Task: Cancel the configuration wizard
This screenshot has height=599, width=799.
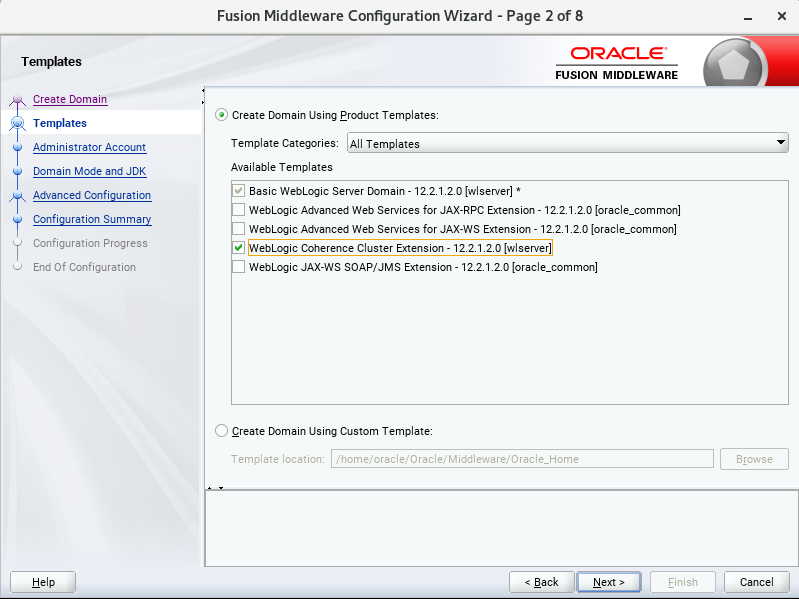Action: pyautogui.click(x=756, y=582)
